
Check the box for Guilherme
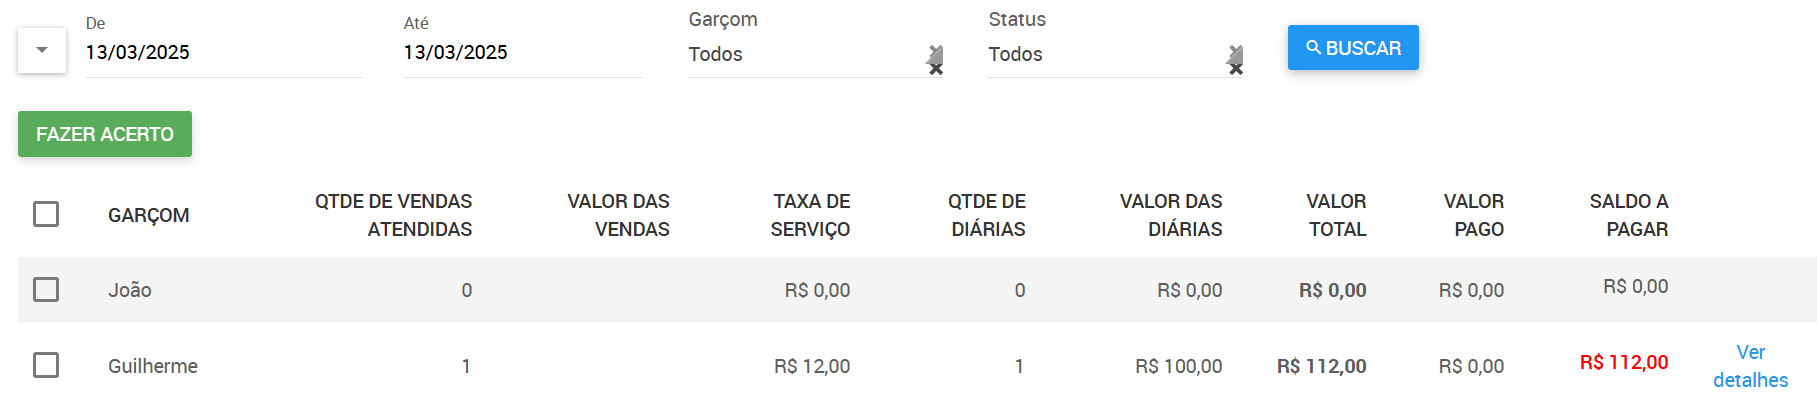[x=46, y=365]
